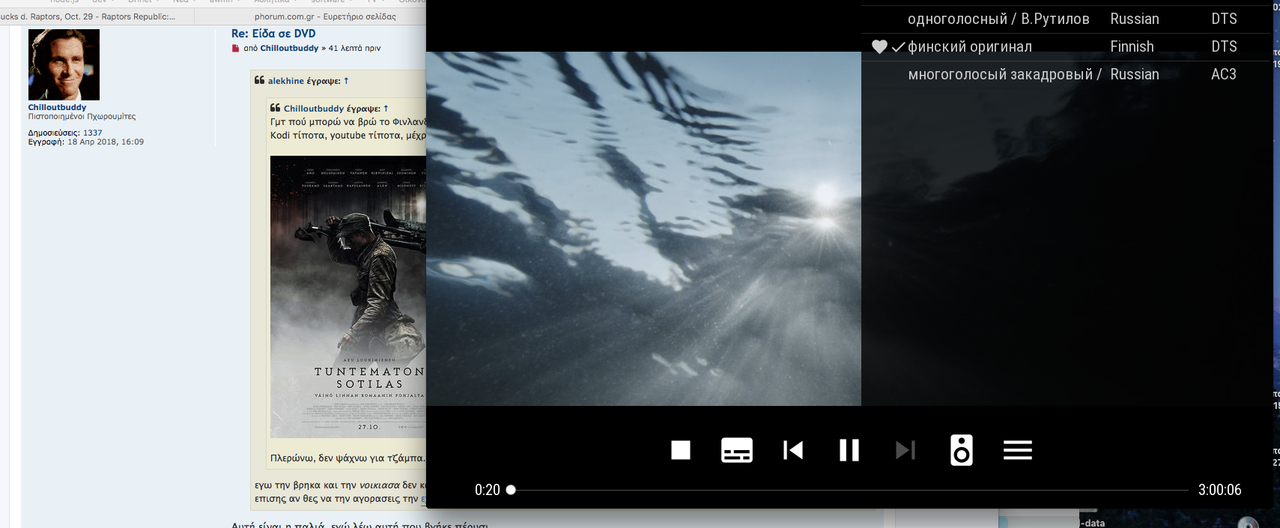Click the red post icon beside από
The width and height of the screenshot is (1280, 528).
[x=235, y=48]
